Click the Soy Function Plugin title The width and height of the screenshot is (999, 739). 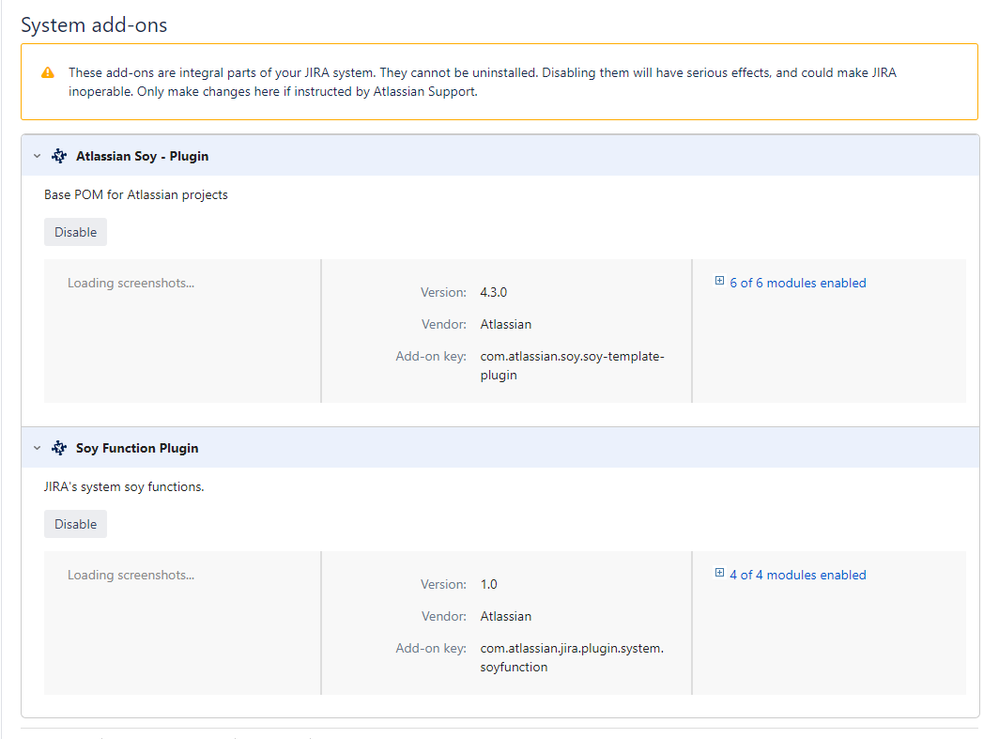pos(137,448)
